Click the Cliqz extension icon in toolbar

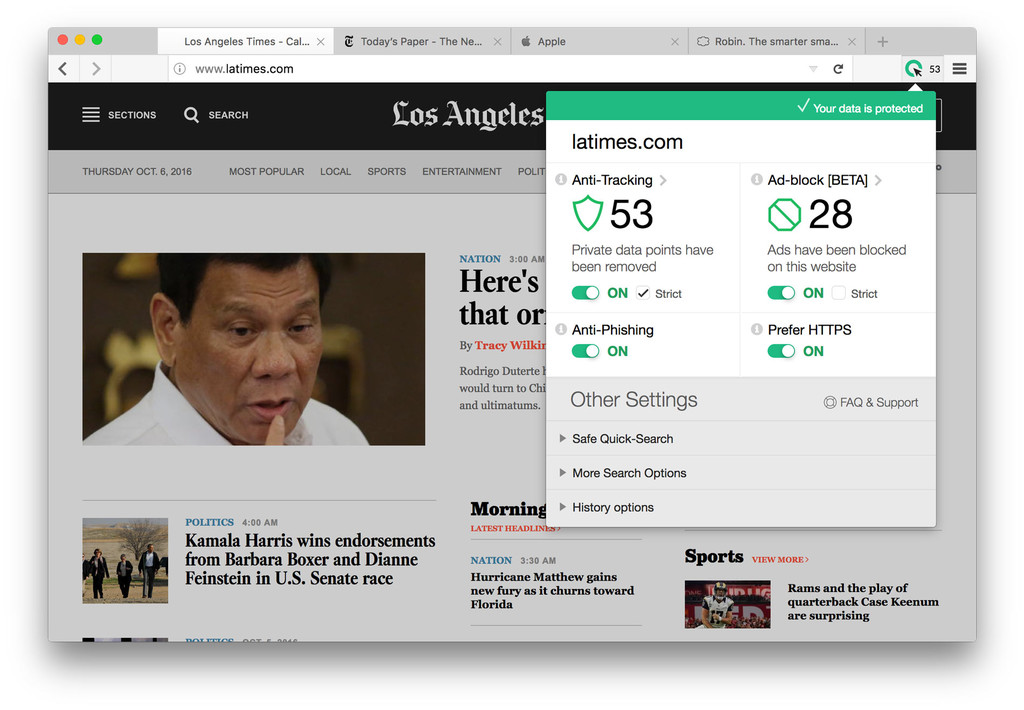pos(913,69)
